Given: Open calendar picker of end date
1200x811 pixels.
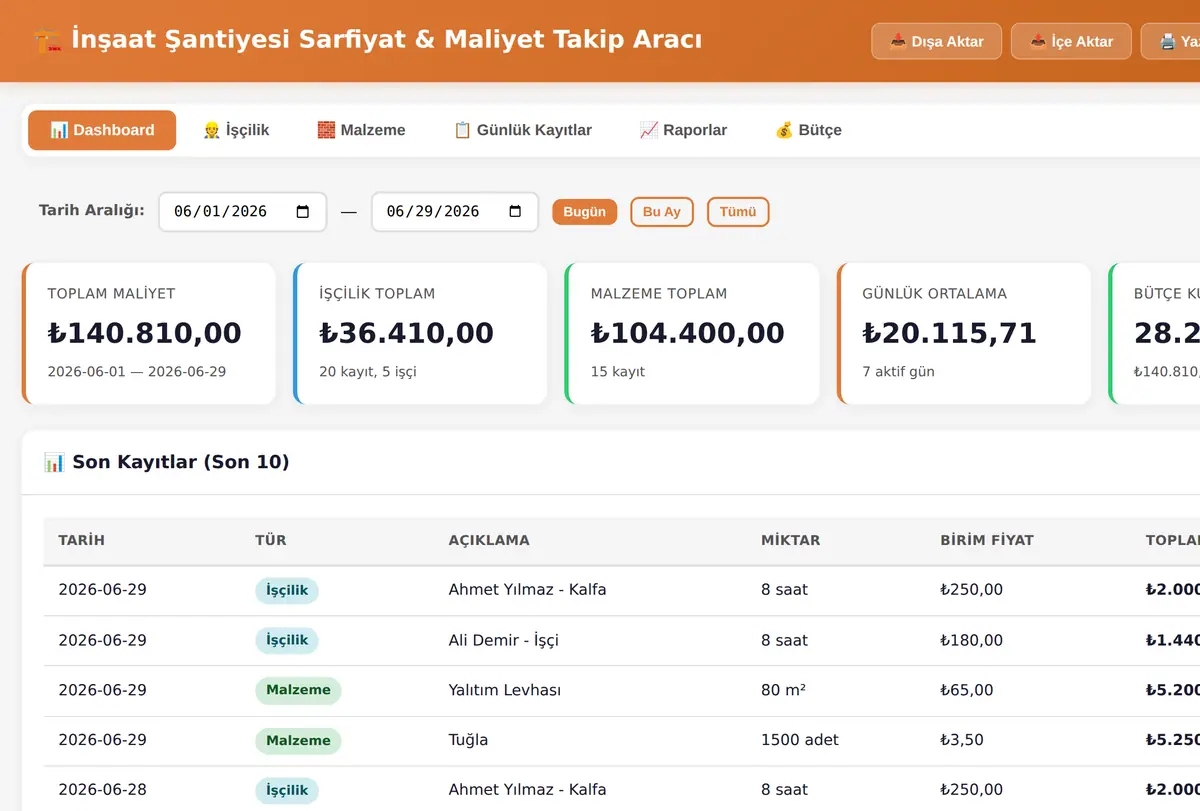Looking at the screenshot, I should point(515,212).
